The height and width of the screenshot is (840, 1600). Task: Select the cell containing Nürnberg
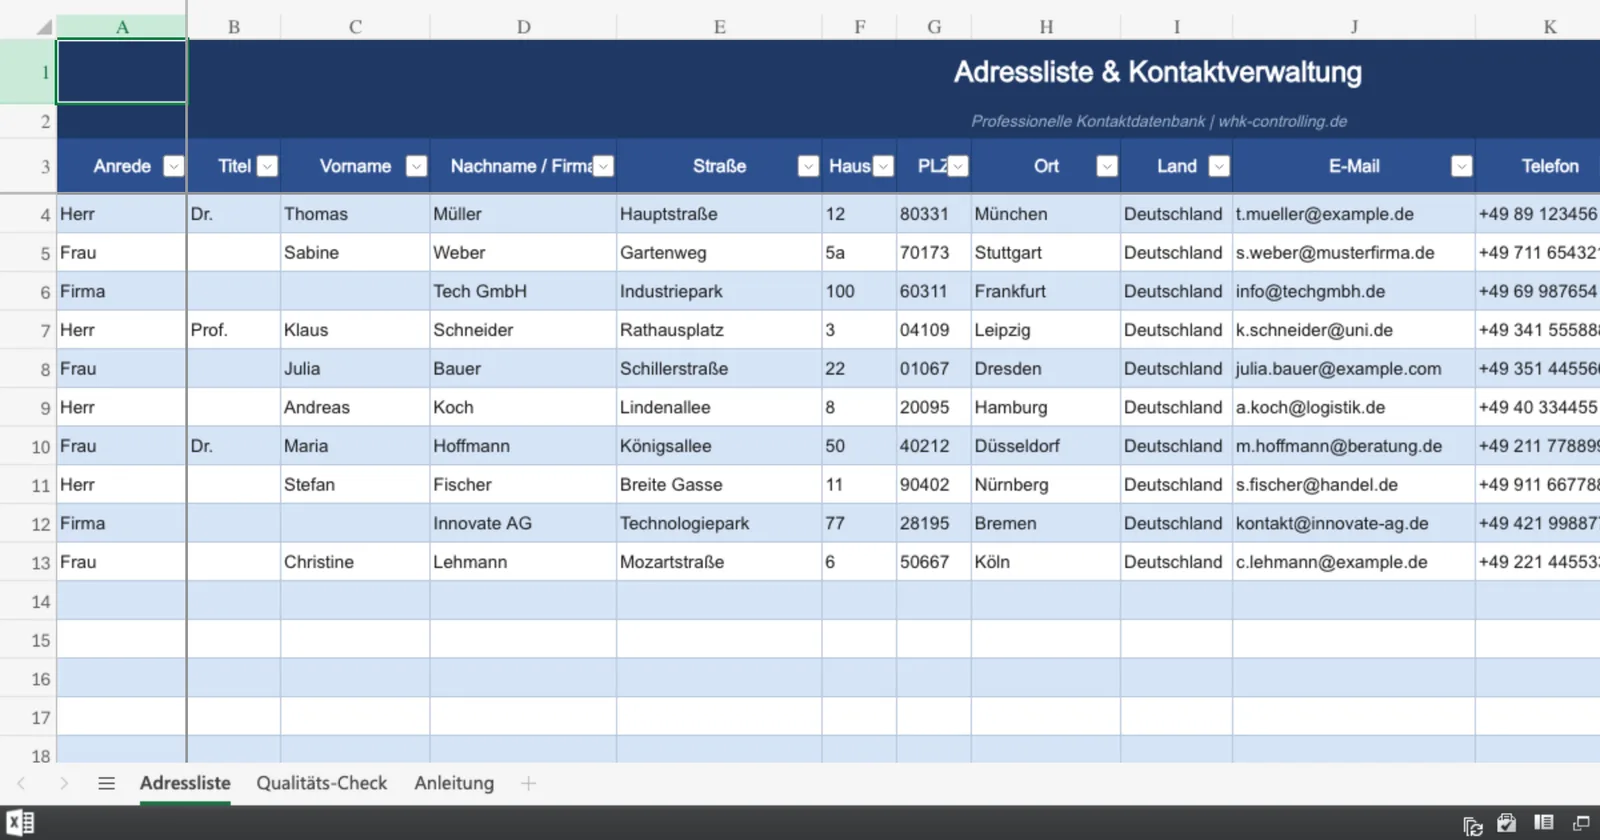tap(1045, 484)
